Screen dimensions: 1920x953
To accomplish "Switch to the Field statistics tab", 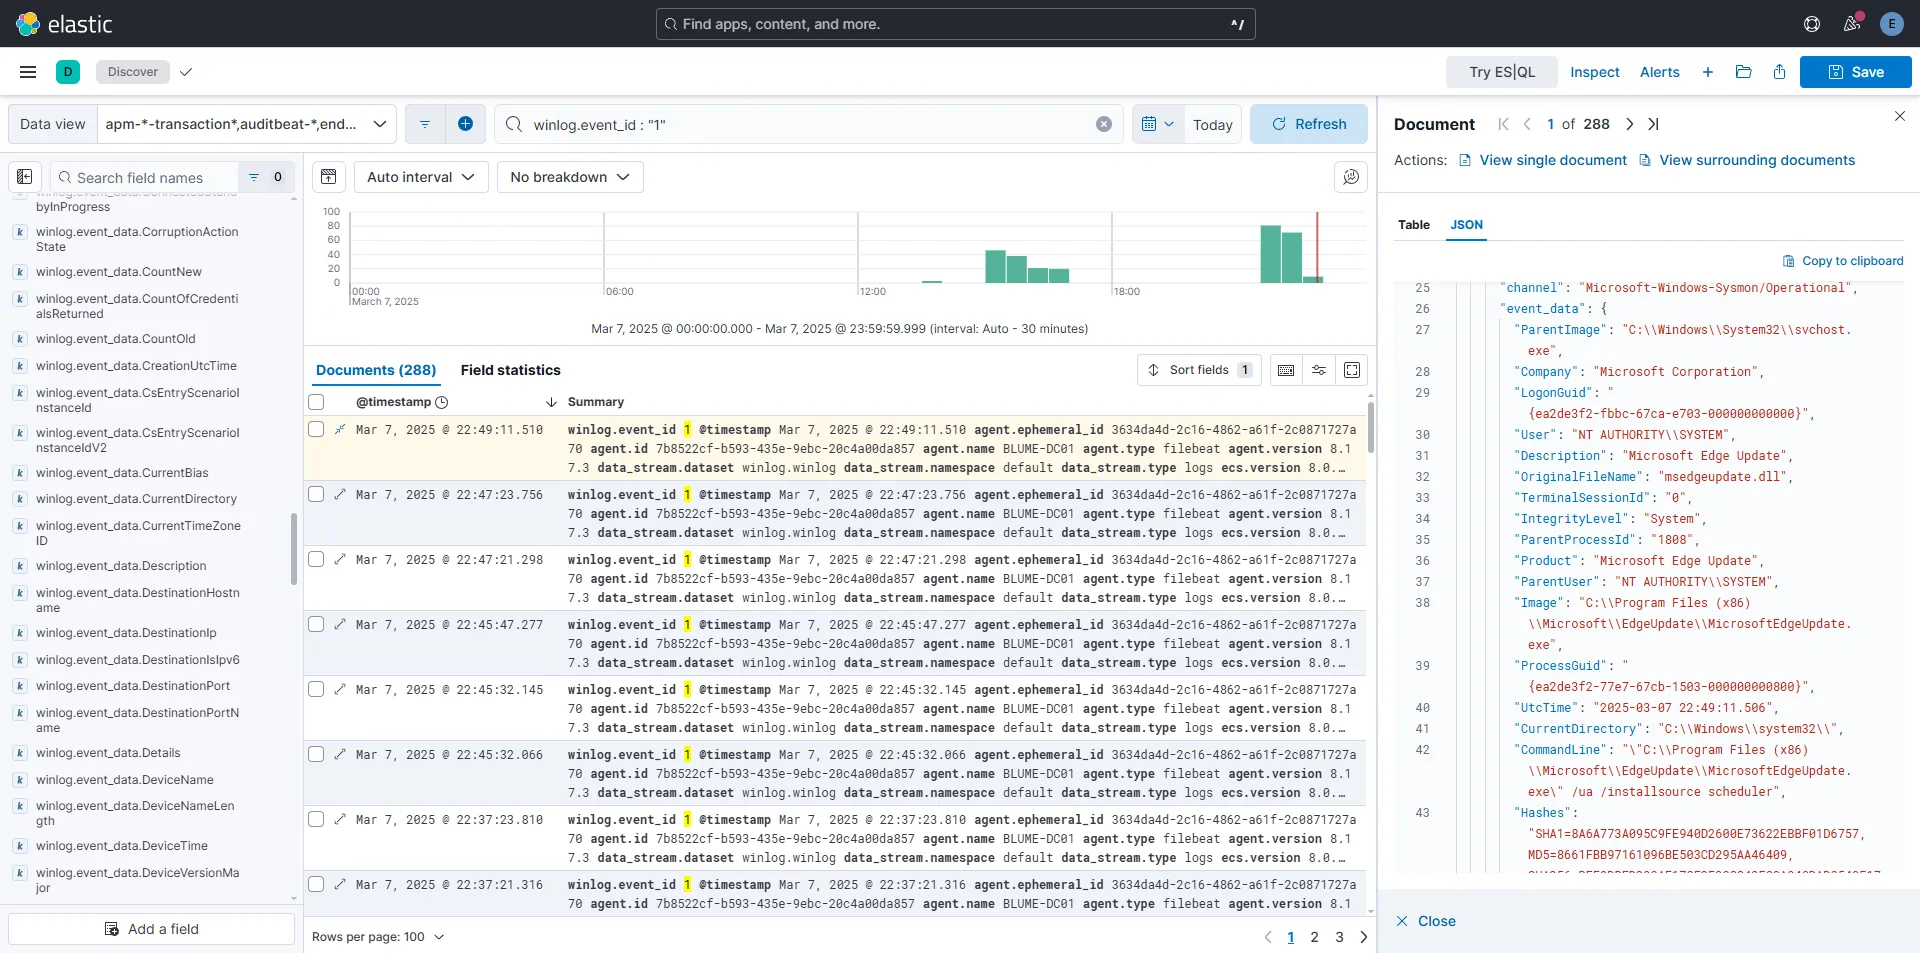I will [x=510, y=370].
